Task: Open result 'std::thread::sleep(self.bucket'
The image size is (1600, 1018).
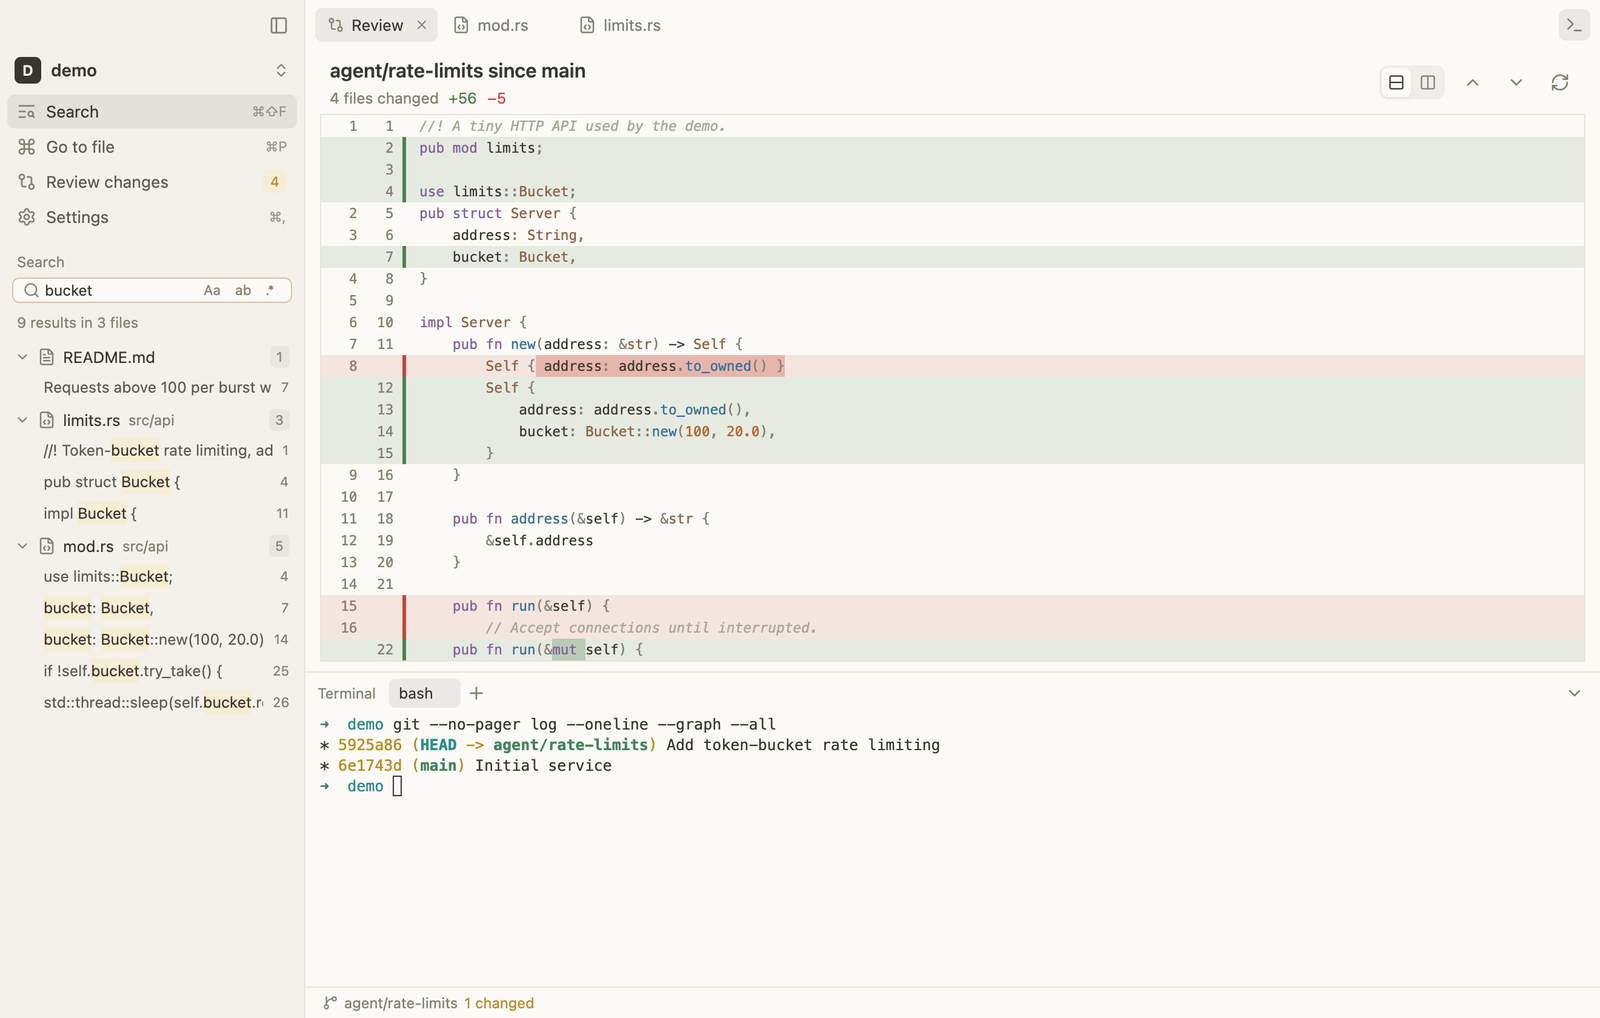Action: coord(152,702)
